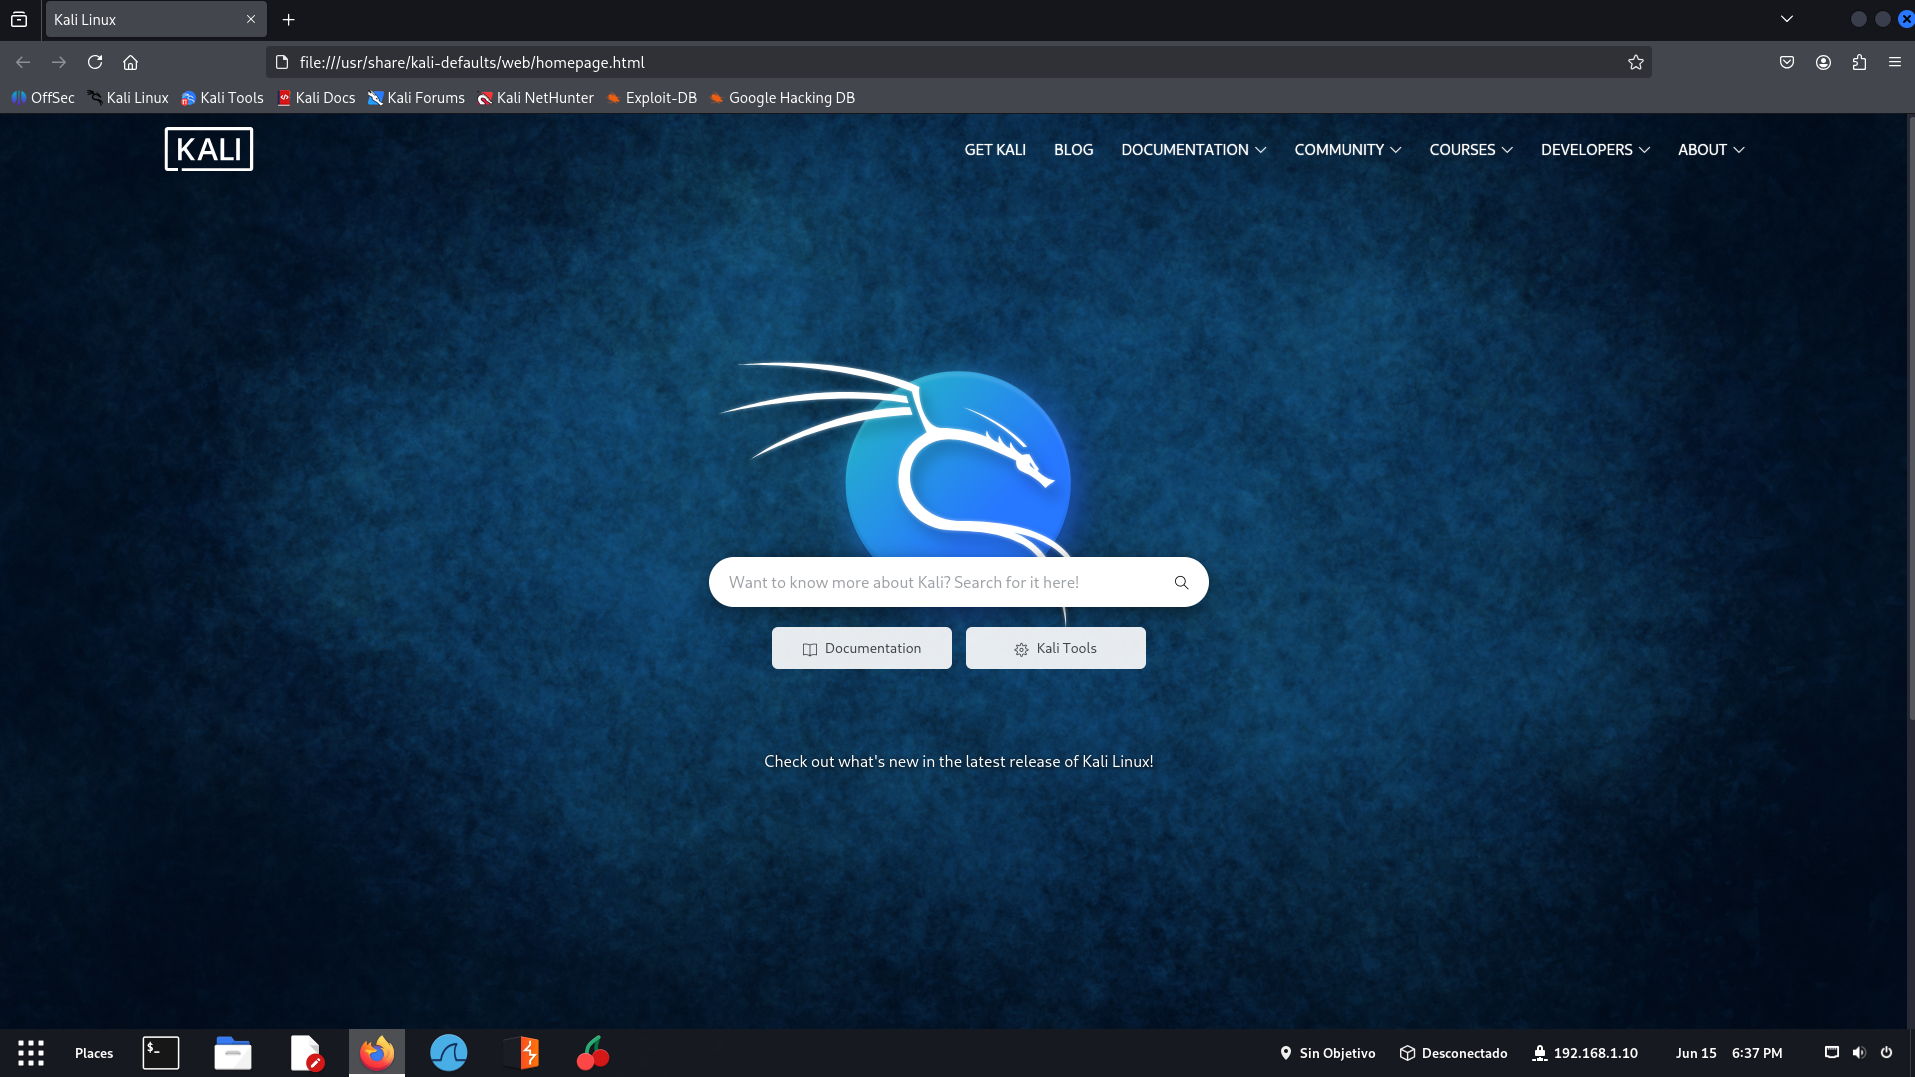Click the KALI logo
Viewport: 1915px width, 1077px height.
(x=209, y=149)
